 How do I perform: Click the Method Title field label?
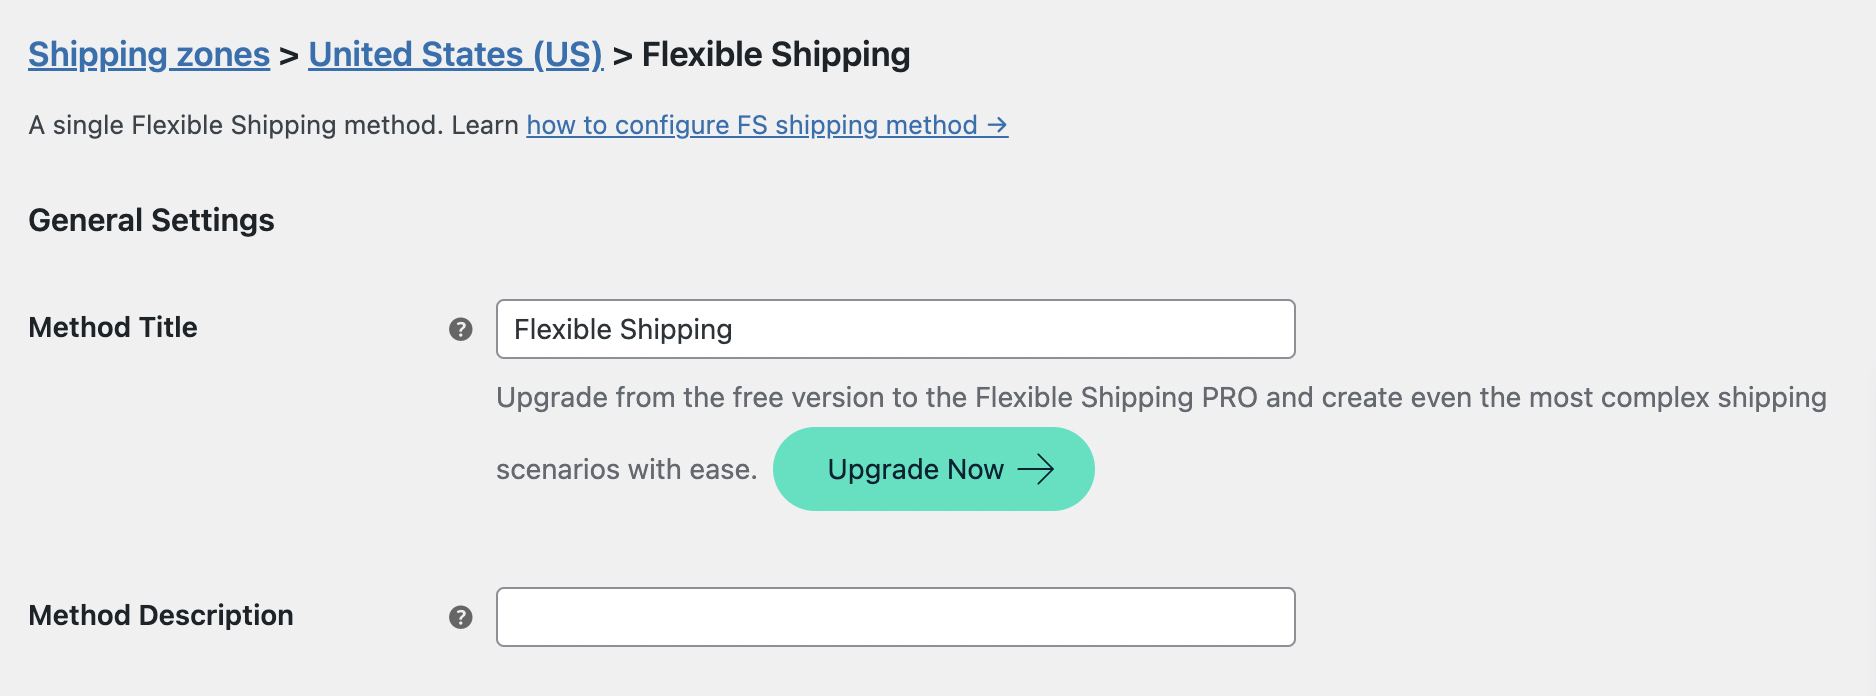112,326
